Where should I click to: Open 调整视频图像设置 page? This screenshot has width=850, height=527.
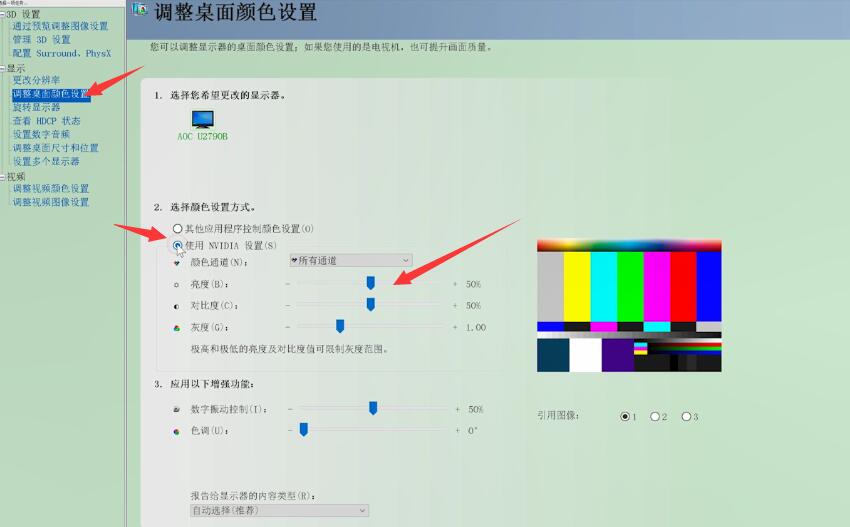pos(50,202)
